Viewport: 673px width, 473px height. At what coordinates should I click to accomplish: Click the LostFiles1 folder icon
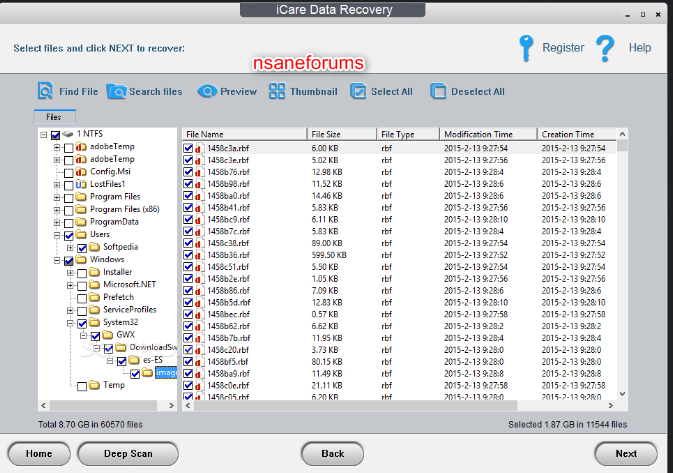pyautogui.click(x=81, y=184)
